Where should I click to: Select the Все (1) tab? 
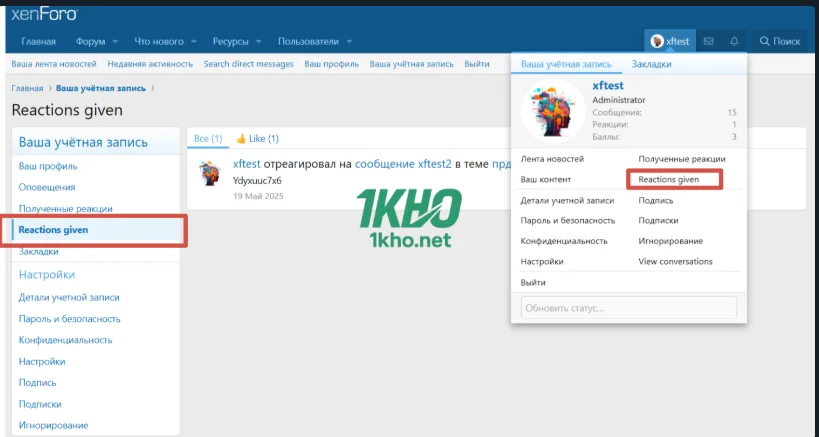[x=207, y=138]
